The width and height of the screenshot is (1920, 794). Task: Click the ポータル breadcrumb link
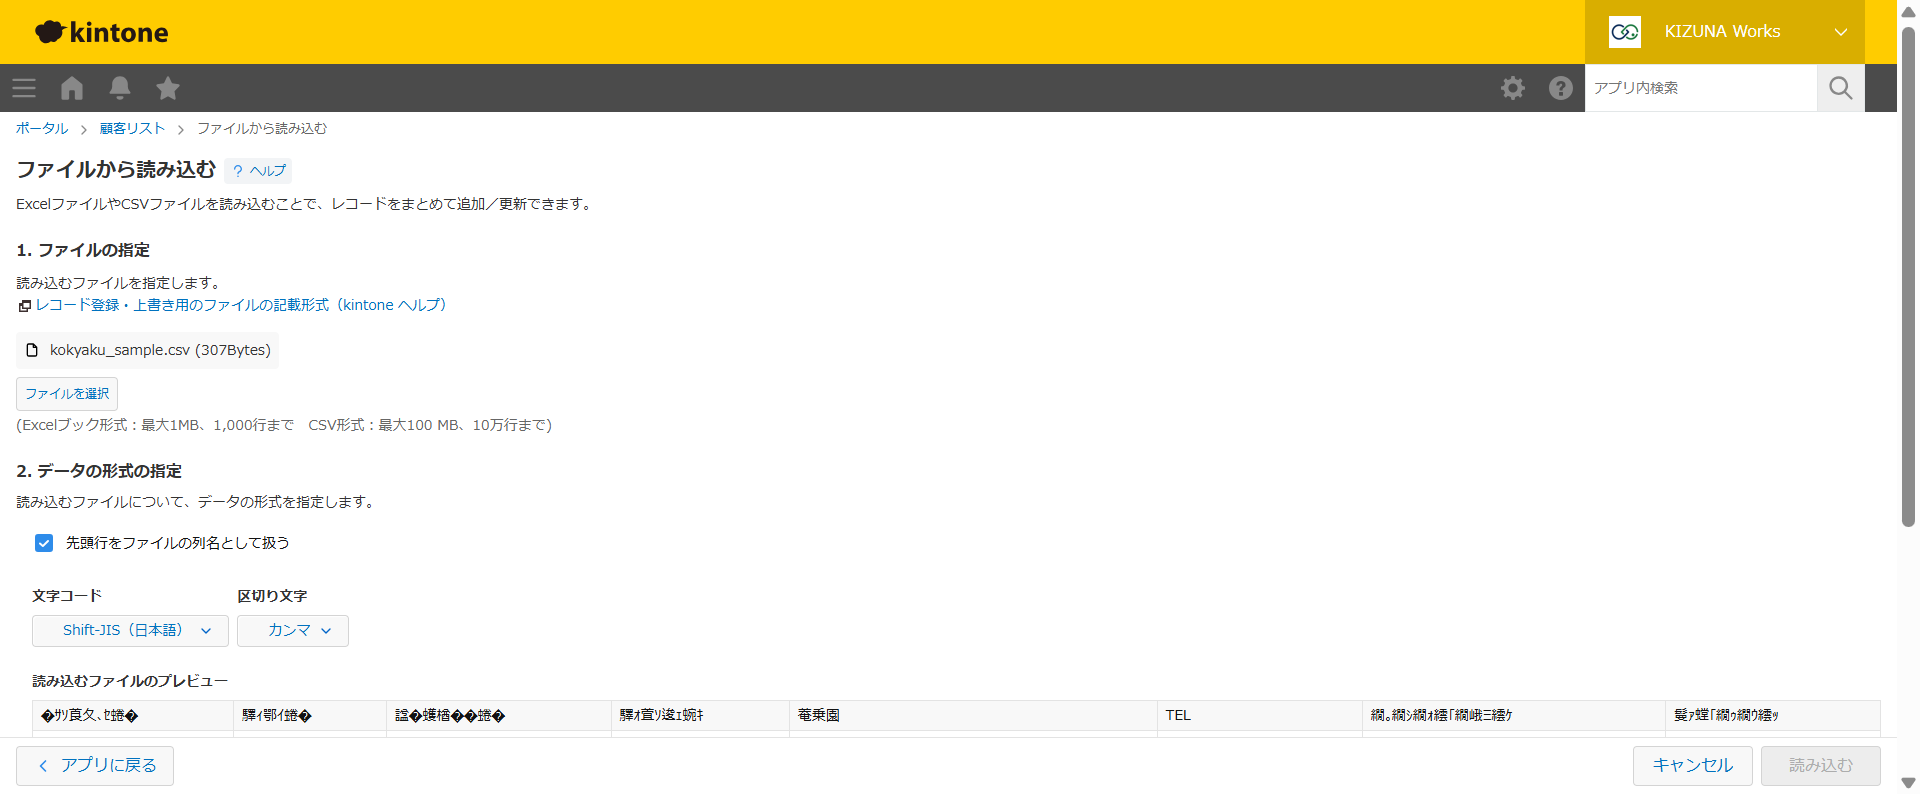coord(42,128)
